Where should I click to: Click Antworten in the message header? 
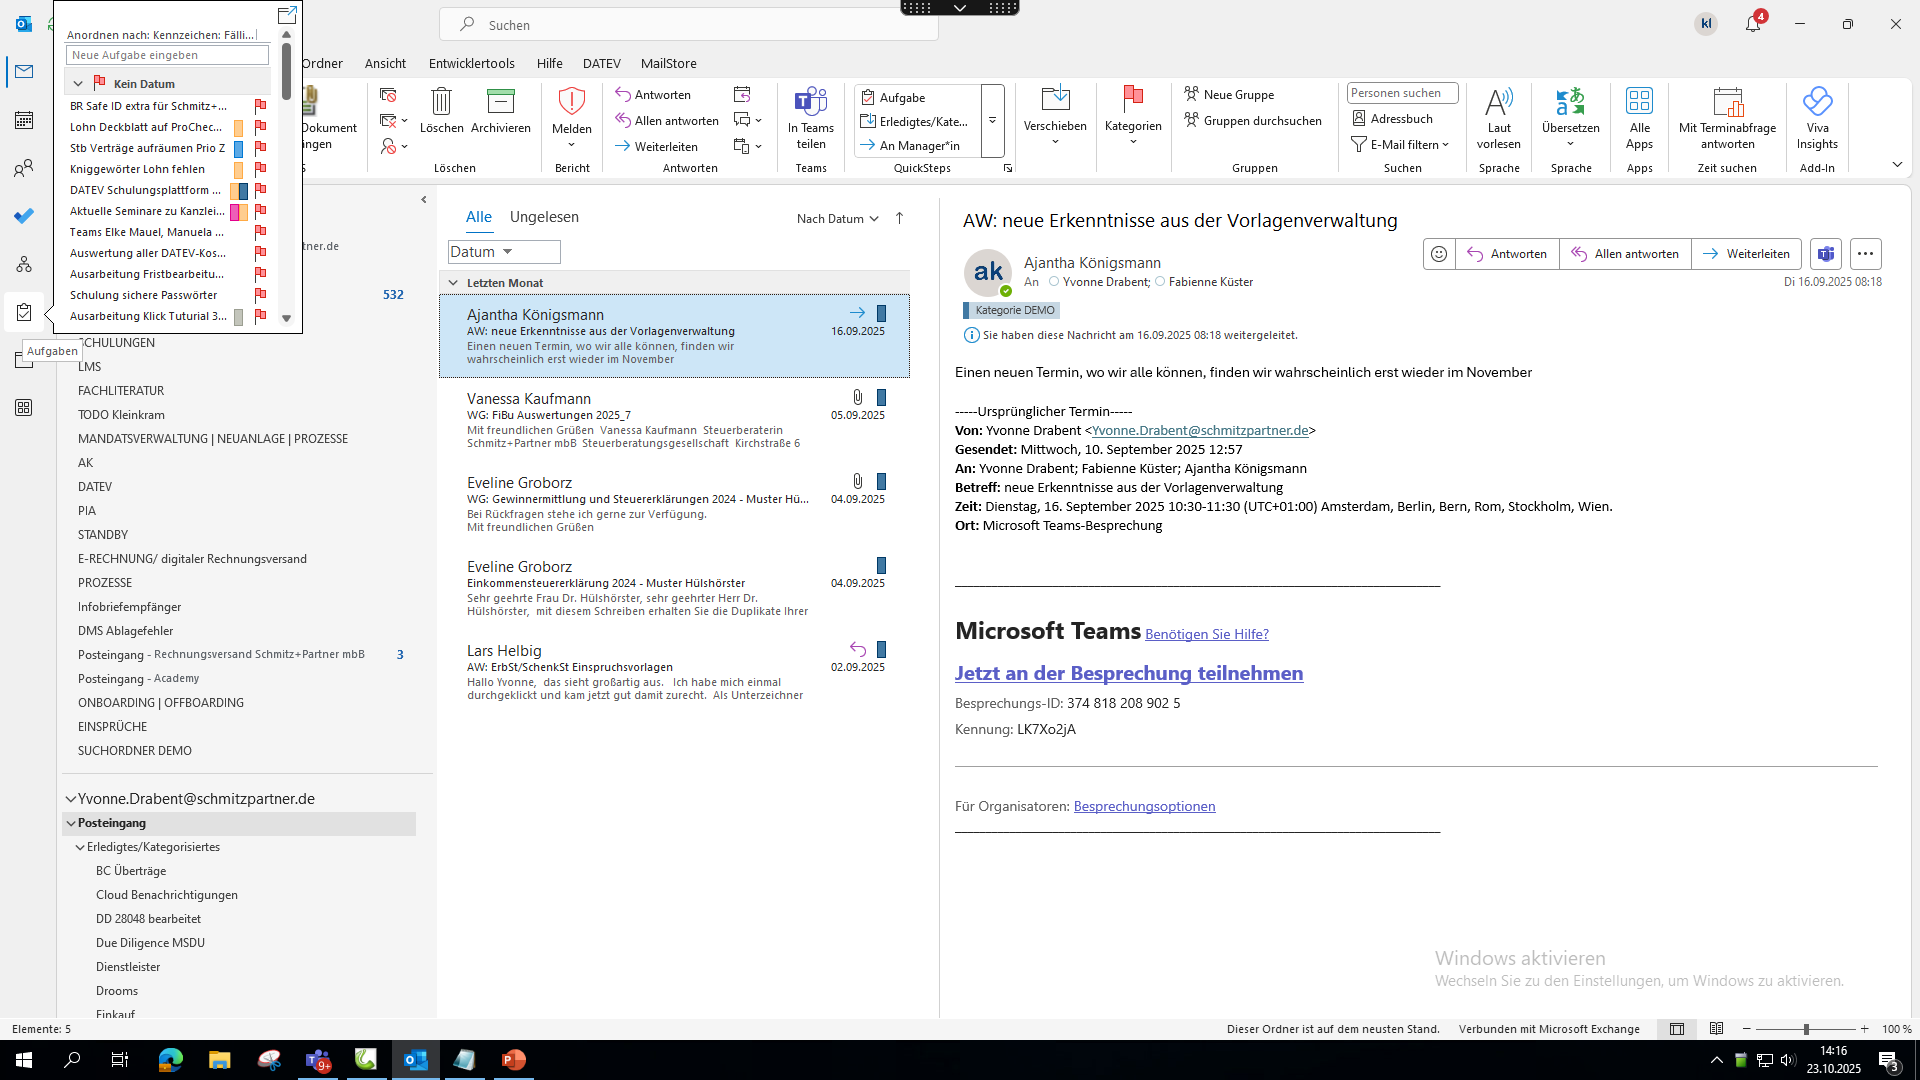point(1507,254)
